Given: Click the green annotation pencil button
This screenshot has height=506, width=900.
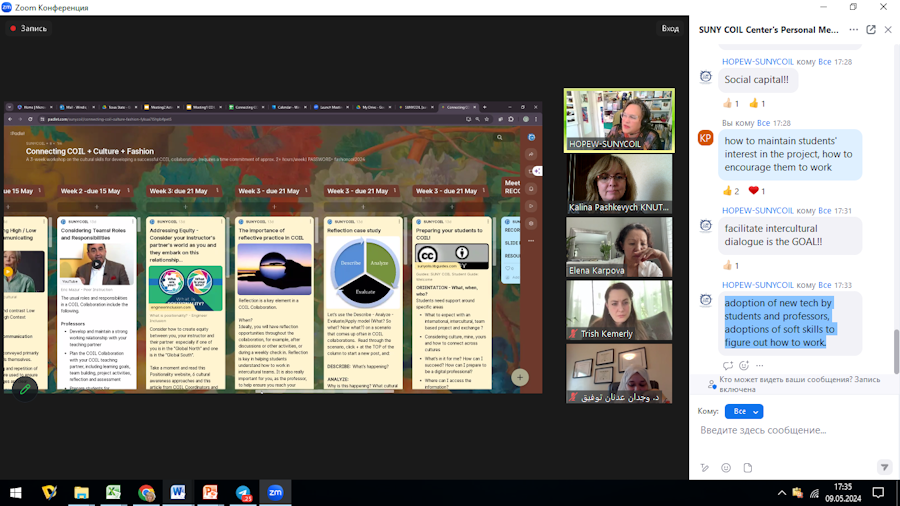Looking at the screenshot, I should coord(25,389).
